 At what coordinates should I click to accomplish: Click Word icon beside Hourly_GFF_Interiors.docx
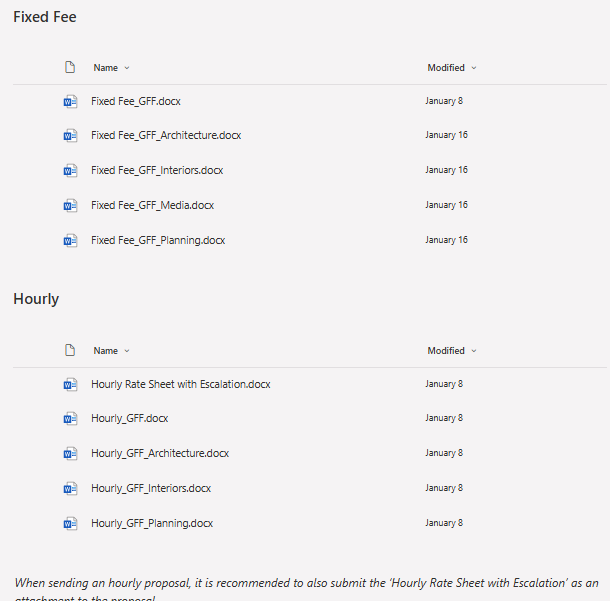[70, 489]
